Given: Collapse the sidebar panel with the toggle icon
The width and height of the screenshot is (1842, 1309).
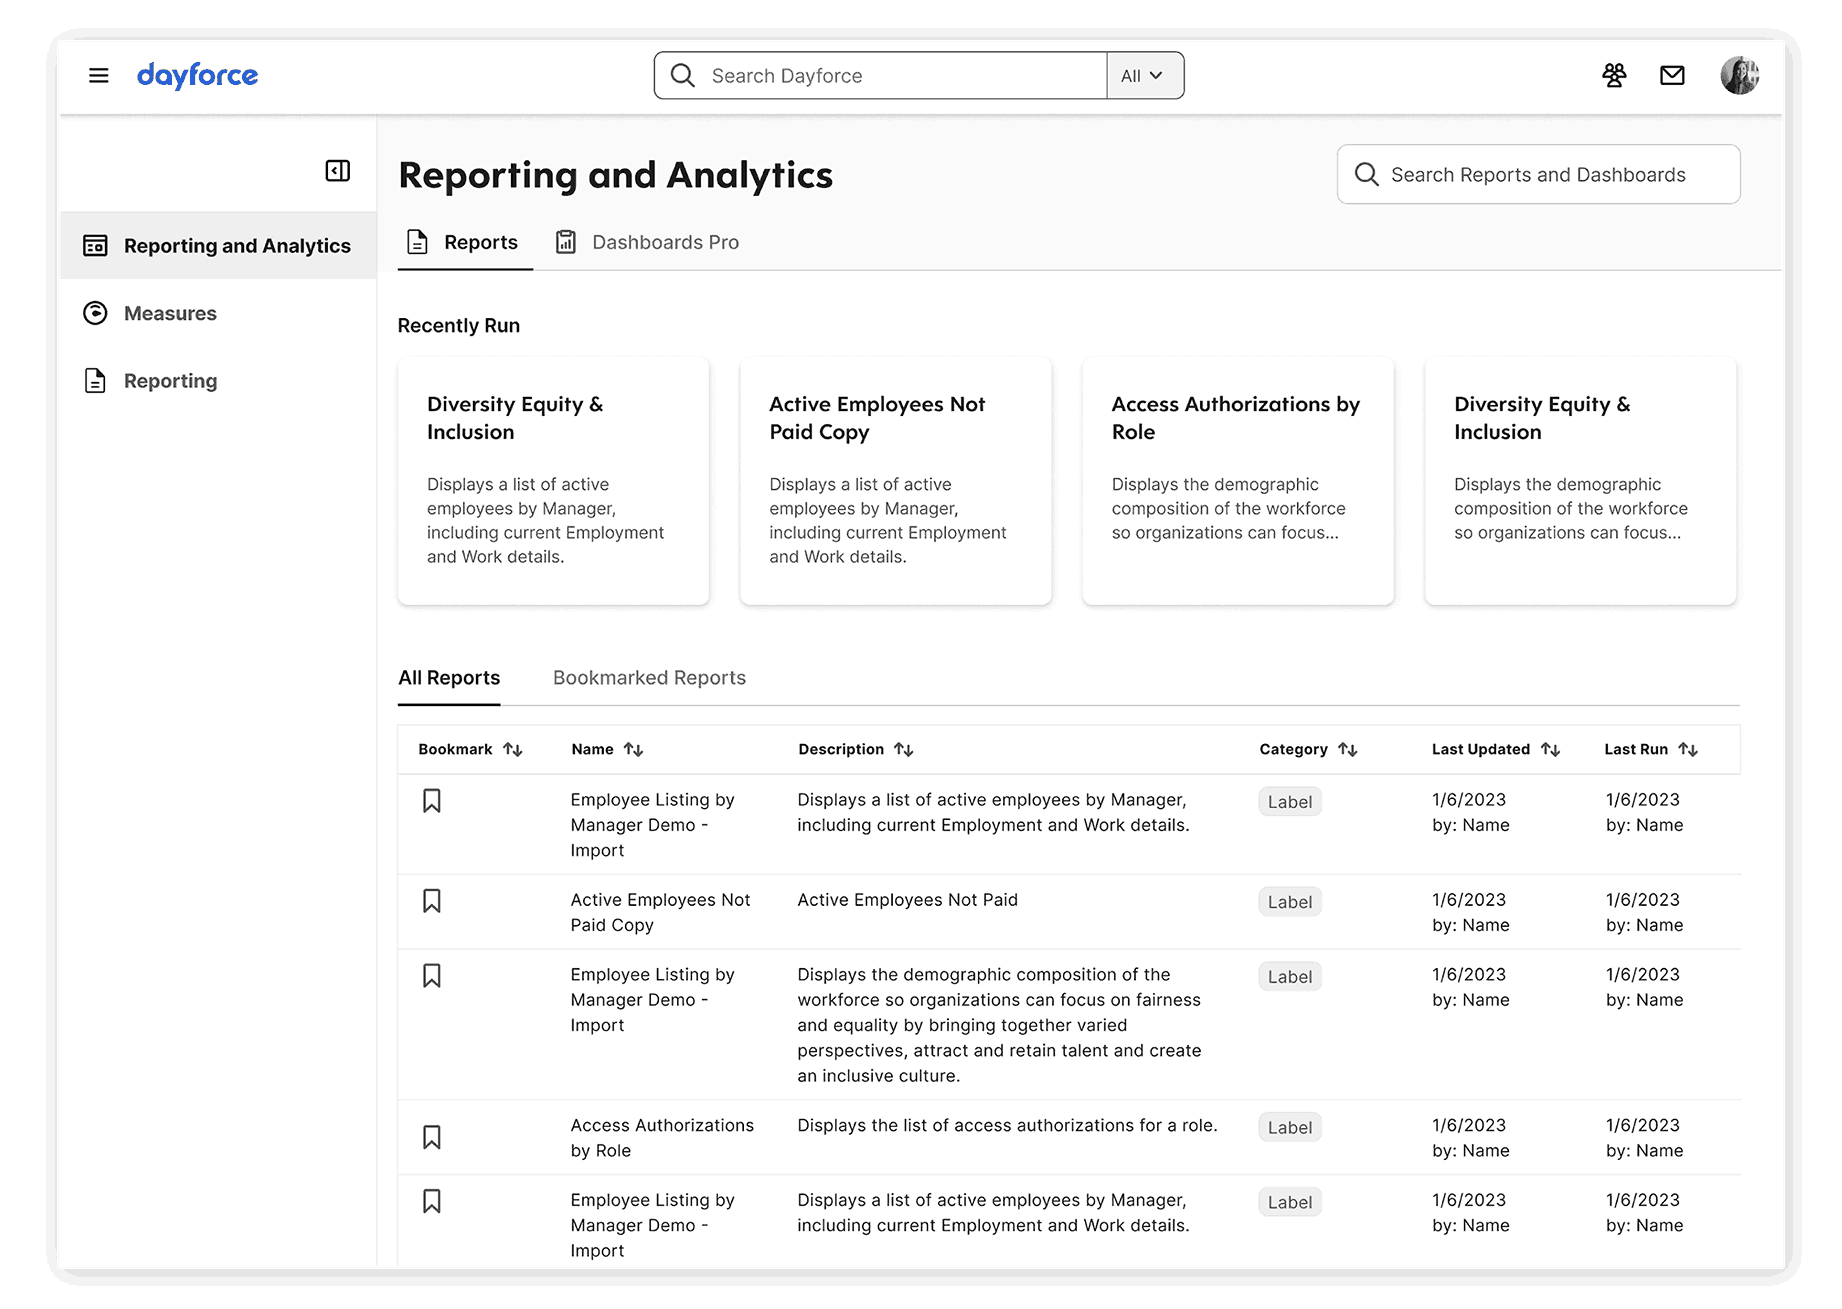Looking at the screenshot, I should (x=338, y=171).
